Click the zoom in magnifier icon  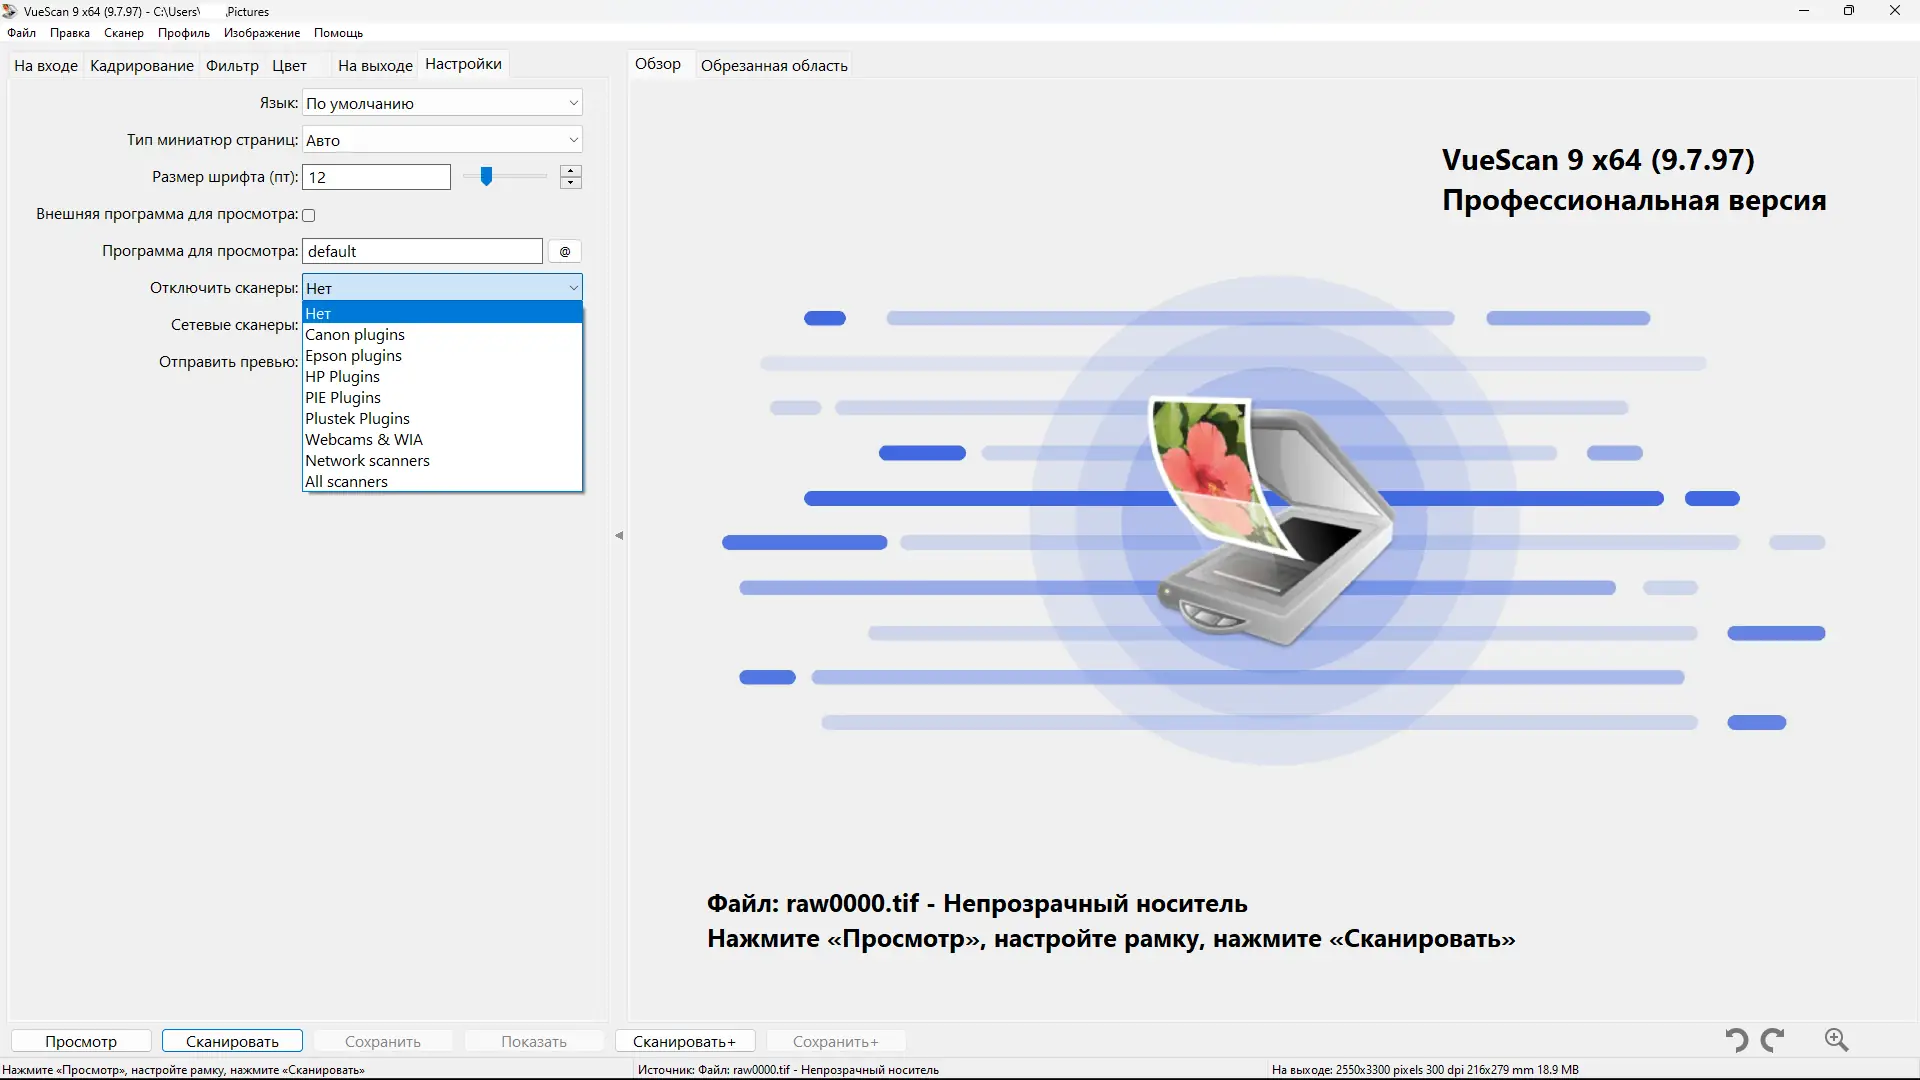1836,1040
